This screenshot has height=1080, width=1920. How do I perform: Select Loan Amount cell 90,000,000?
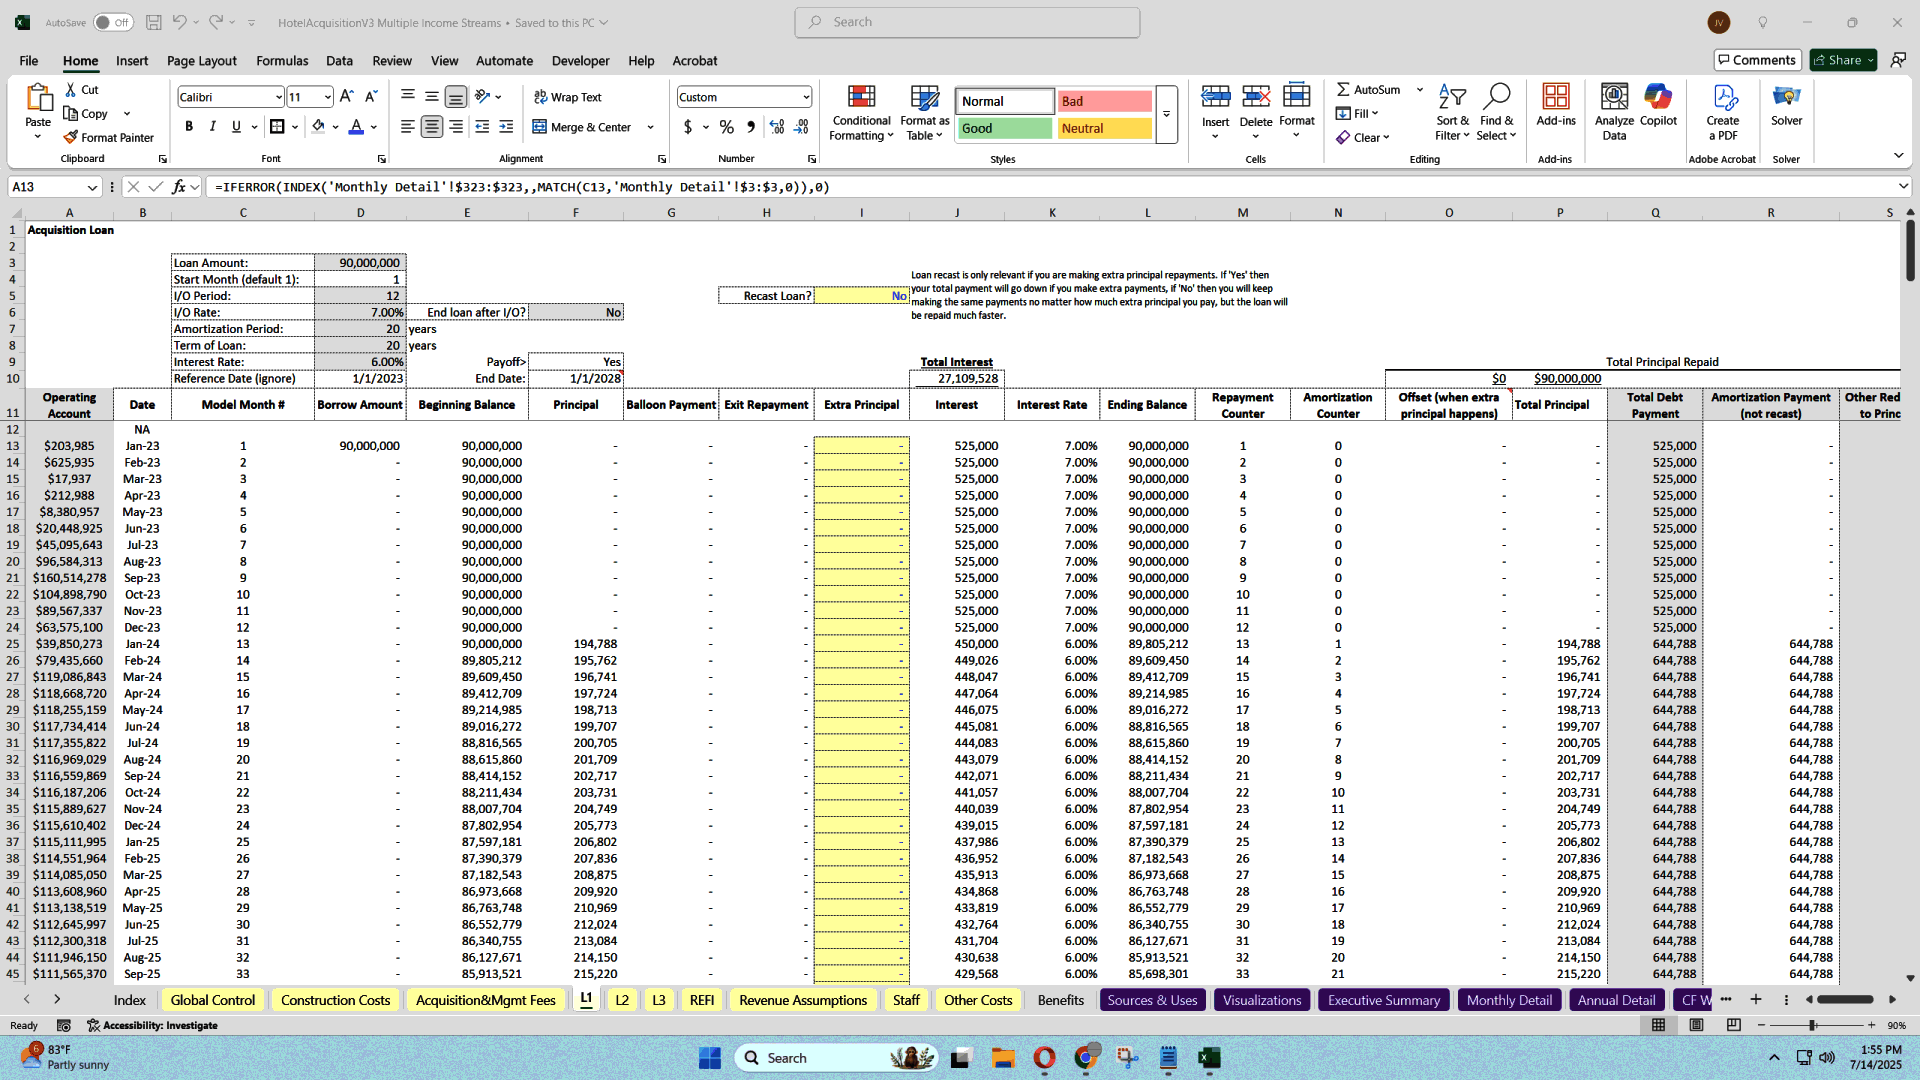click(360, 263)
